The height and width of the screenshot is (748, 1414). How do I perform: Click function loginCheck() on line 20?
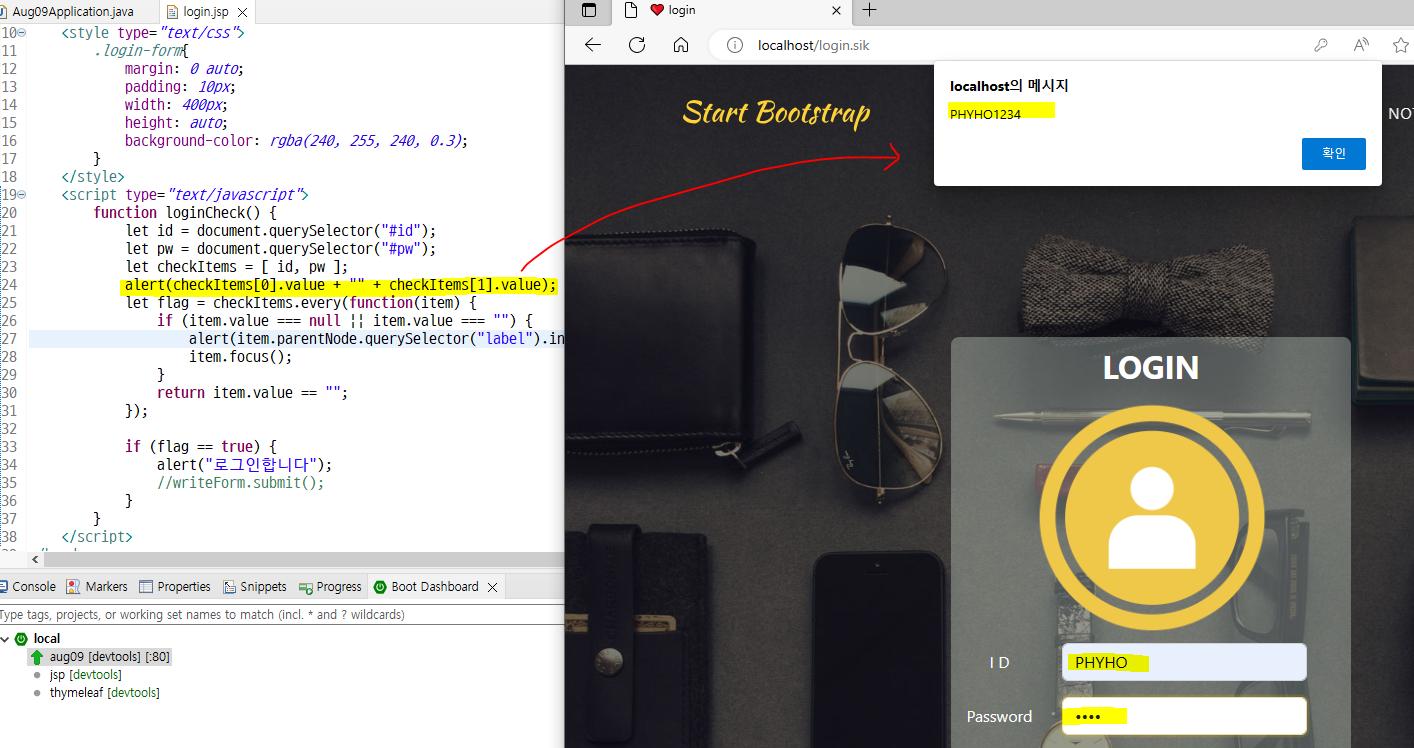click(185, 213)
